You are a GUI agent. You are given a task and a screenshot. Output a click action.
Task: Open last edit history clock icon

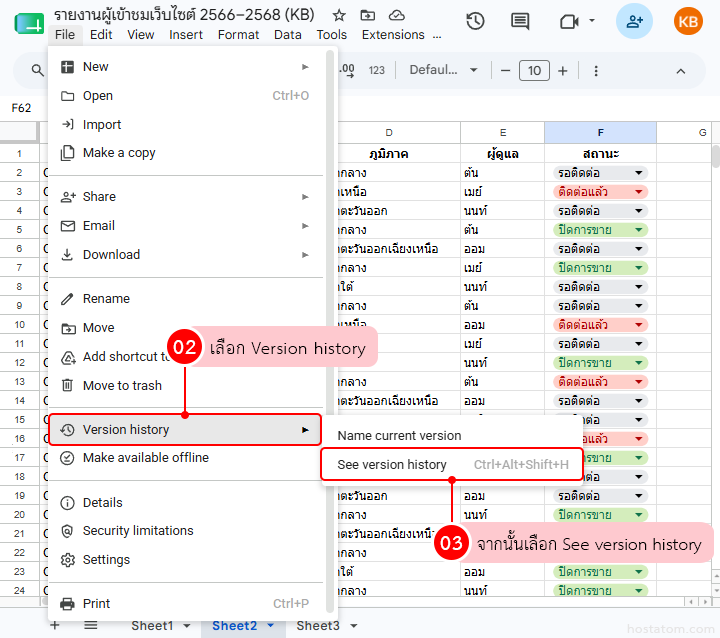(475, 21)
